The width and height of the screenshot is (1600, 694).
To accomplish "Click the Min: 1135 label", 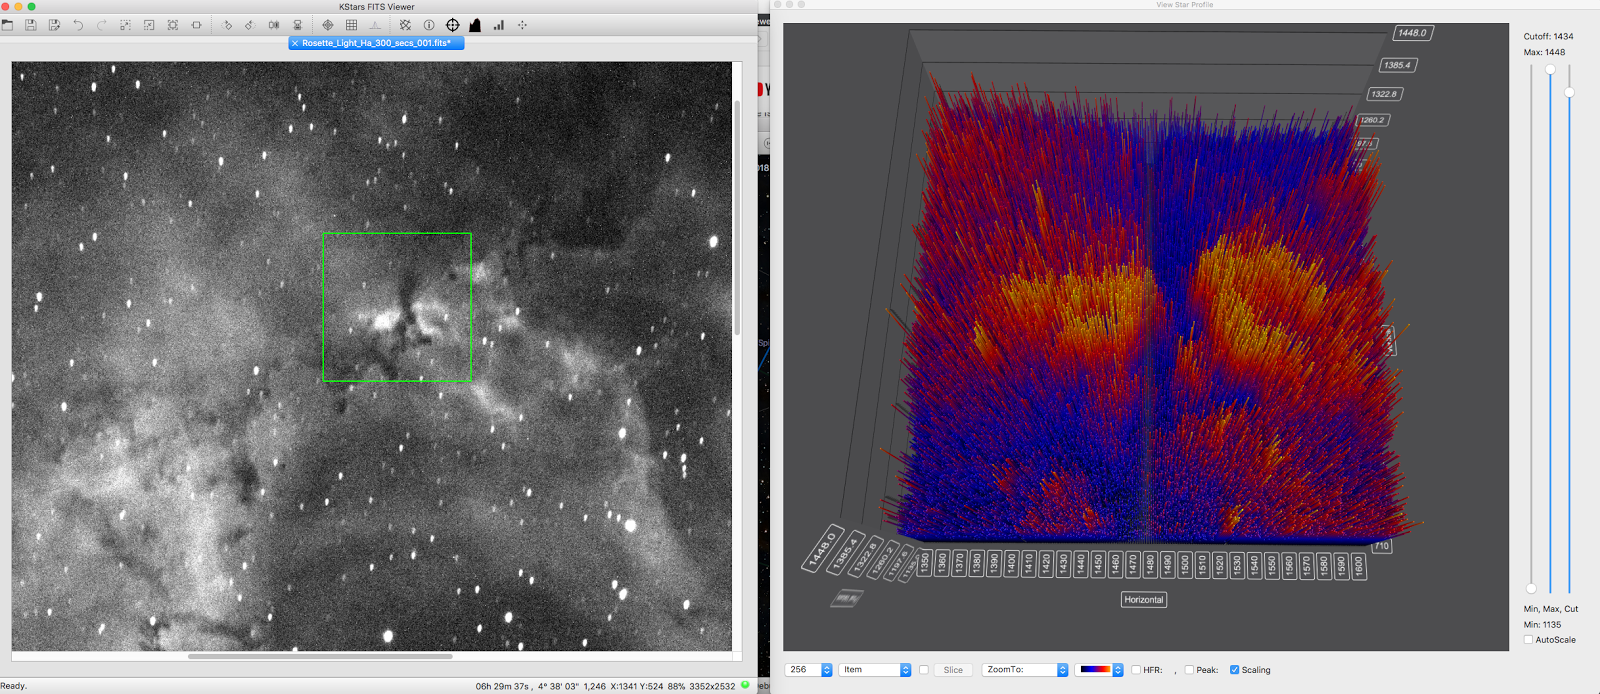I will click(1542, 625).
